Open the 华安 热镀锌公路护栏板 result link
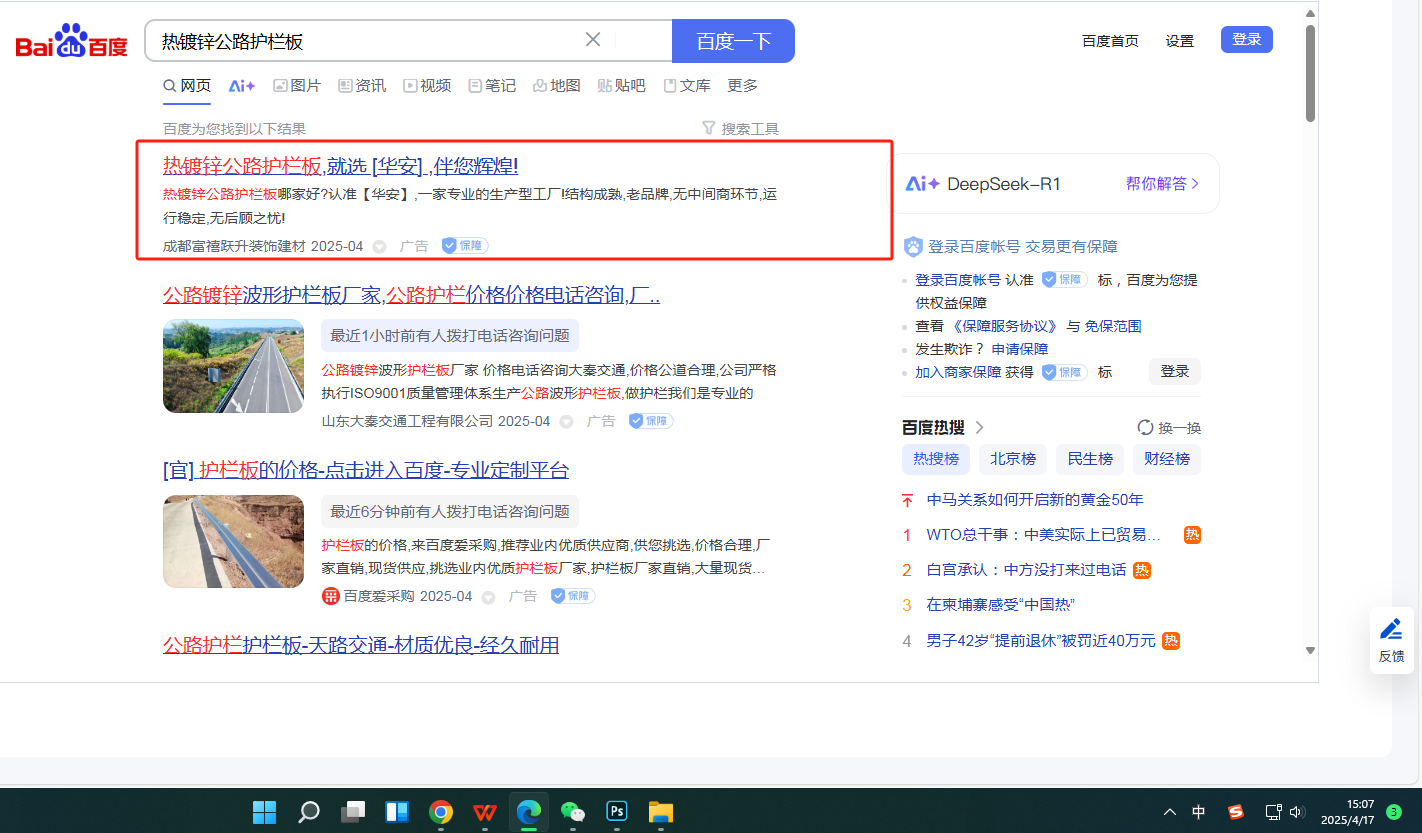This screenshot has height=833, width=1422. [340, 166]
